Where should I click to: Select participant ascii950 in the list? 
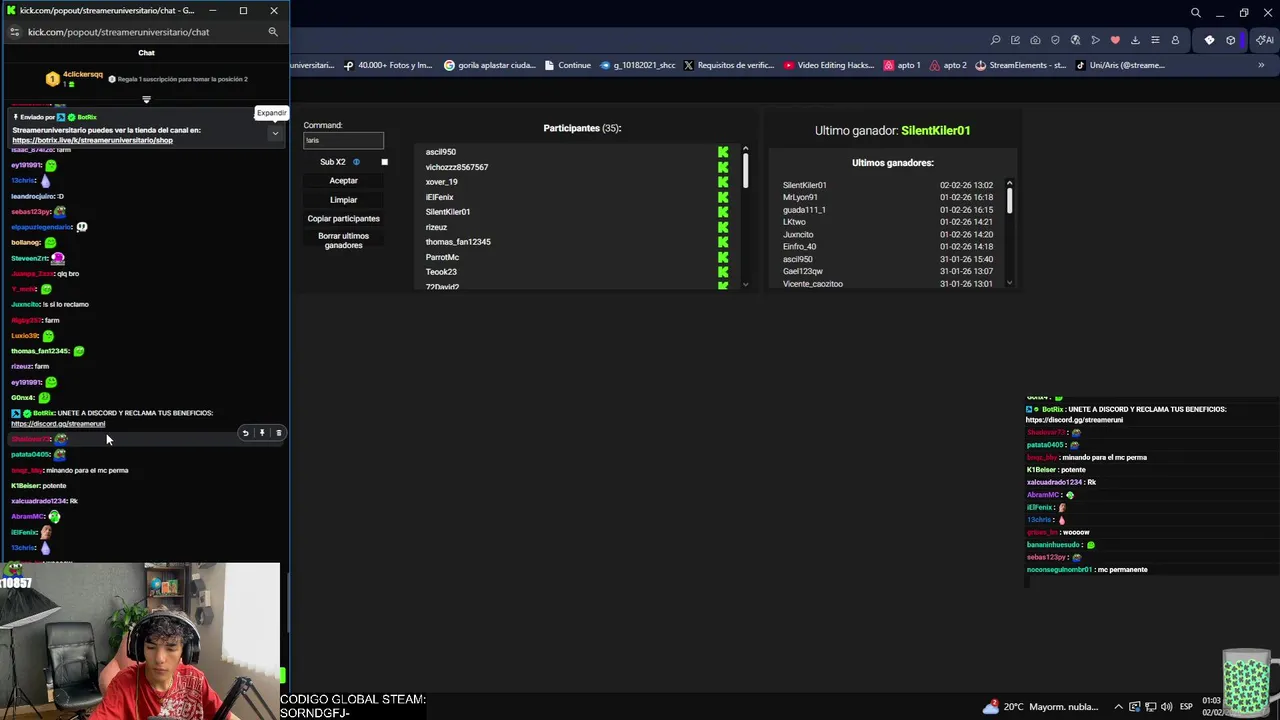coord(441,152)
